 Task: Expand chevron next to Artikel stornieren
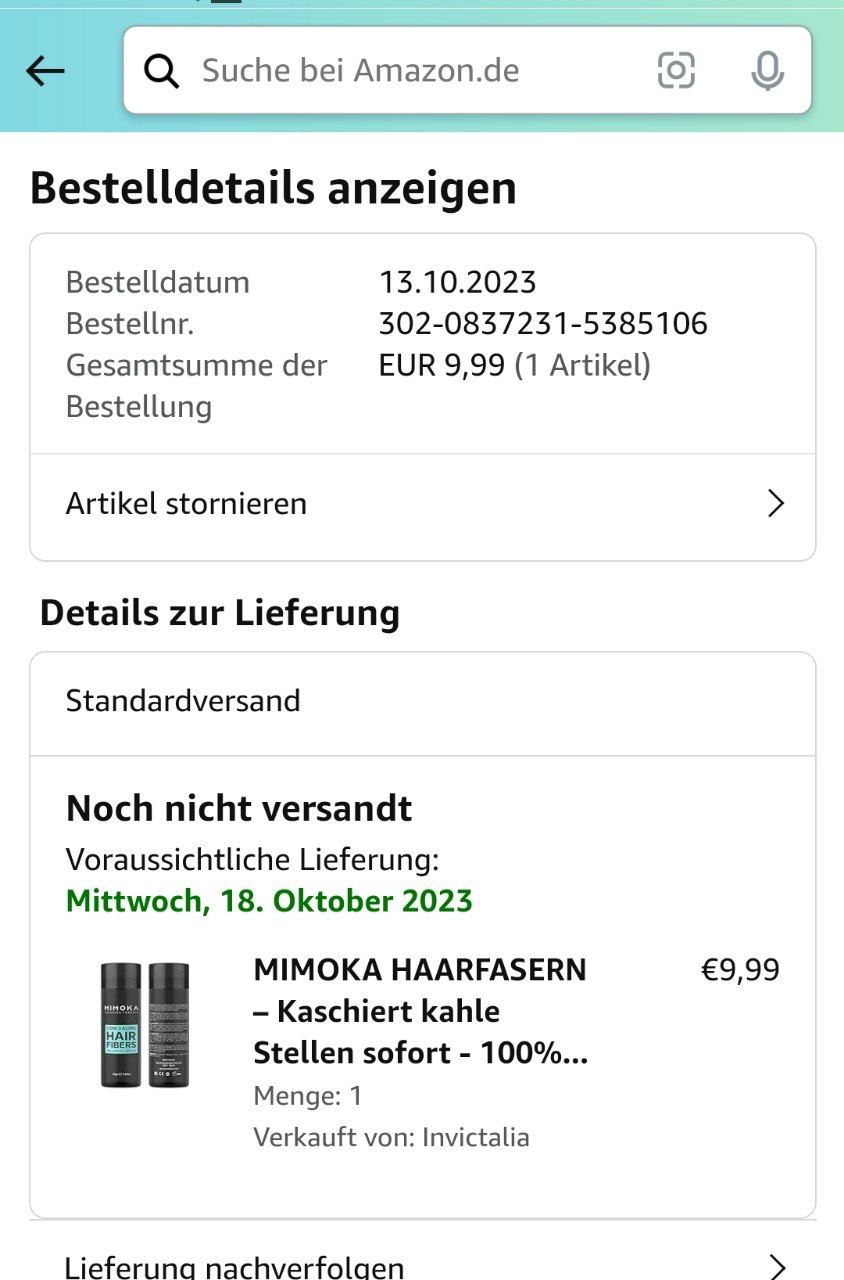(x=775, y=504)
